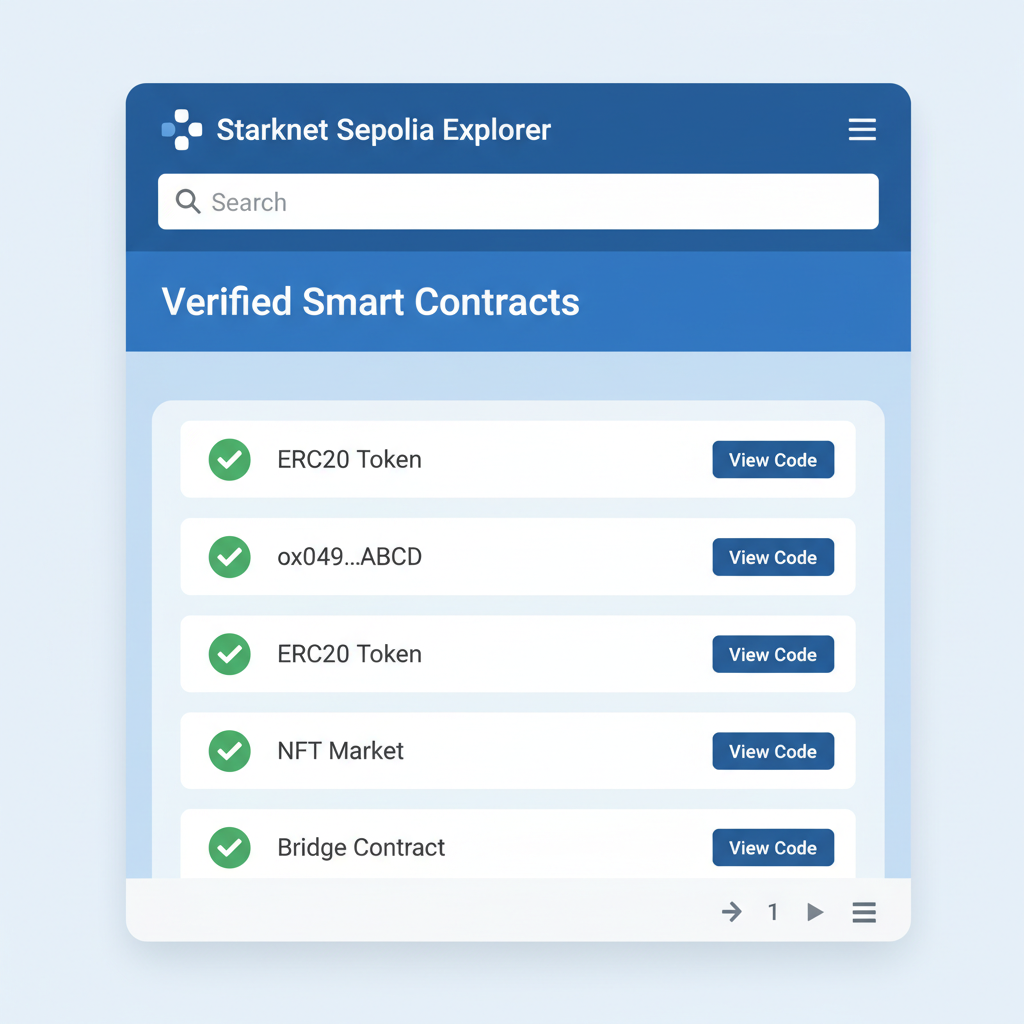Click the verified icon next to ox049...ABCD

229,557
